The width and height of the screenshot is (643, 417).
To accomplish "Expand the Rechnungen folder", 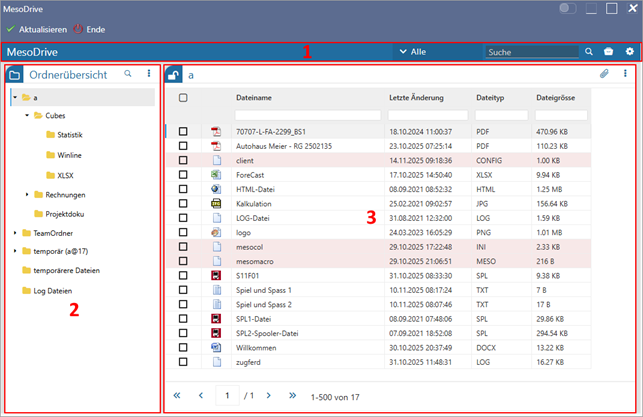I will pos(28,194).
